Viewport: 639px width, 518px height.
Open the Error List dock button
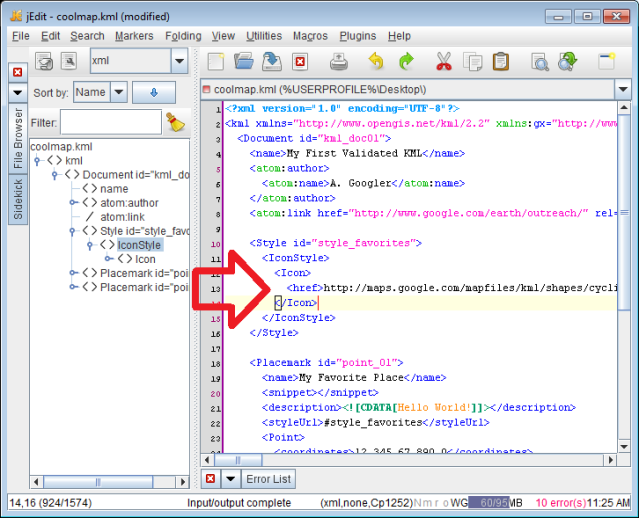tap(269, 479)
